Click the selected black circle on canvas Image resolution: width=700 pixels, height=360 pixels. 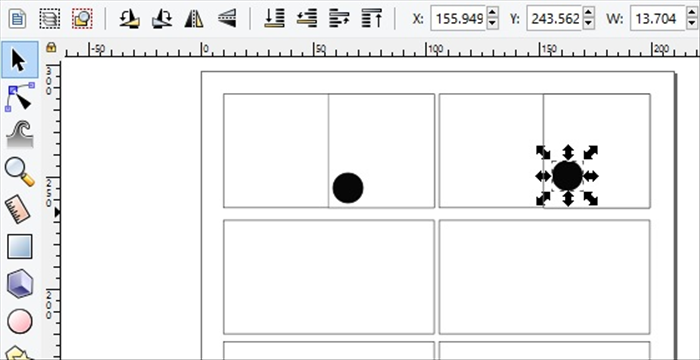point(567,176)
